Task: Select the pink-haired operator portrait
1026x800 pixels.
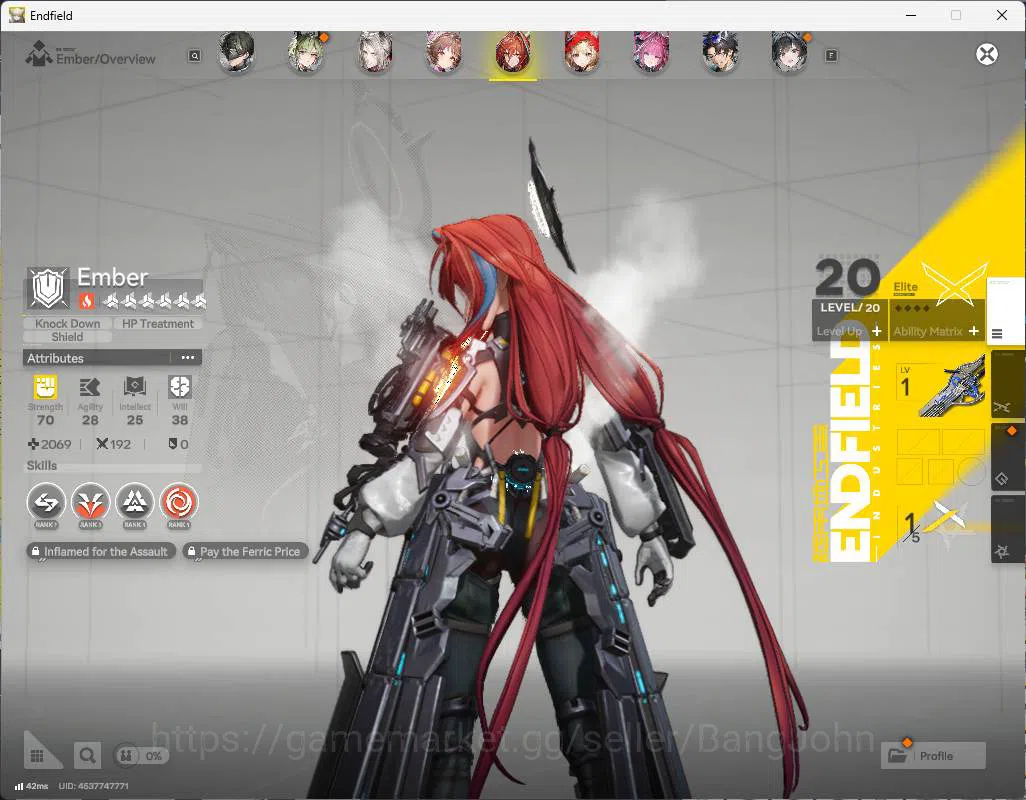Action: pyautogui.click(x=650, y=52)
